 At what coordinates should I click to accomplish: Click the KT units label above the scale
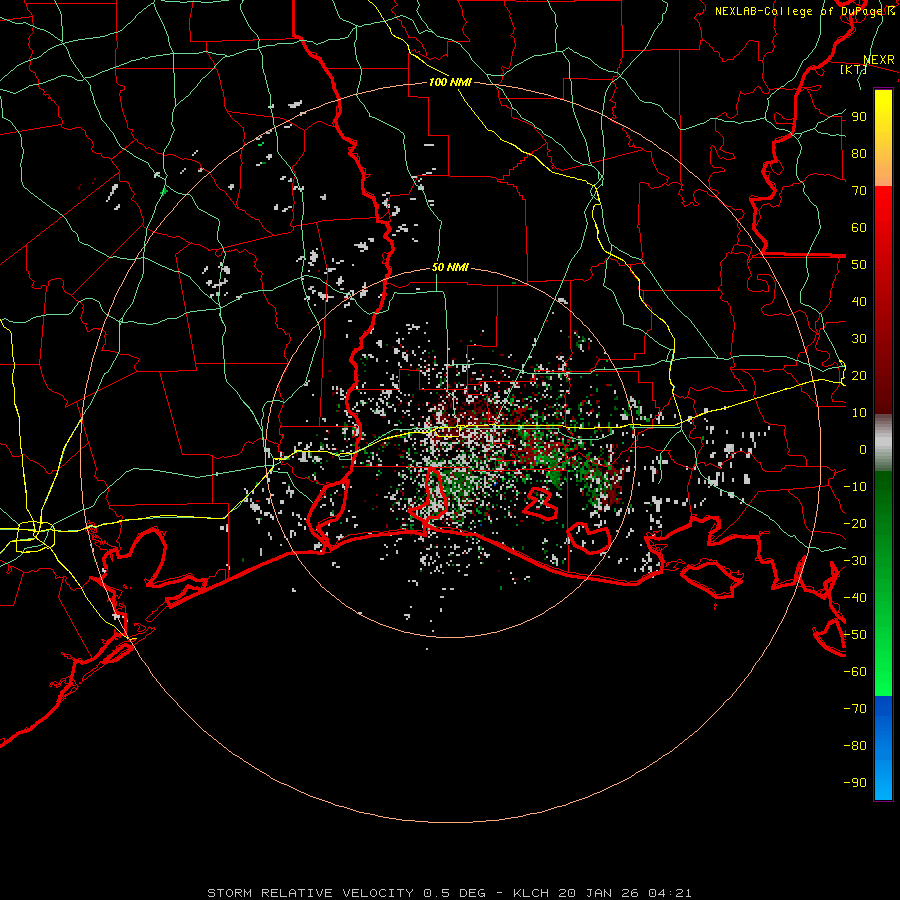point(853,69)
